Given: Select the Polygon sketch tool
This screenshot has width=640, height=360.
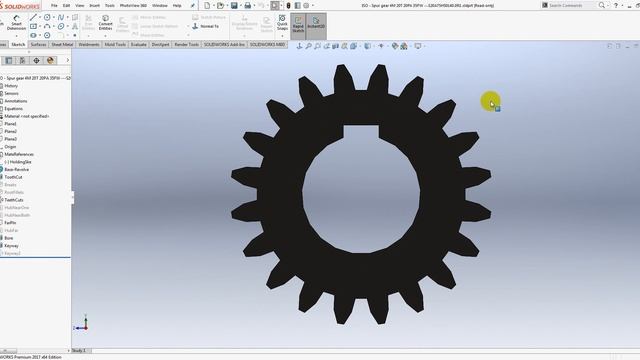Looking at the screenshot, I should (x=47, y=35).
